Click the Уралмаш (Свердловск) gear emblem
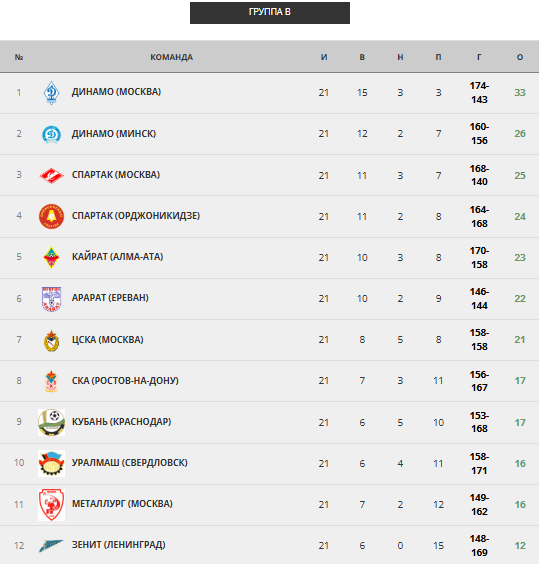 click(x=51, y=463)
